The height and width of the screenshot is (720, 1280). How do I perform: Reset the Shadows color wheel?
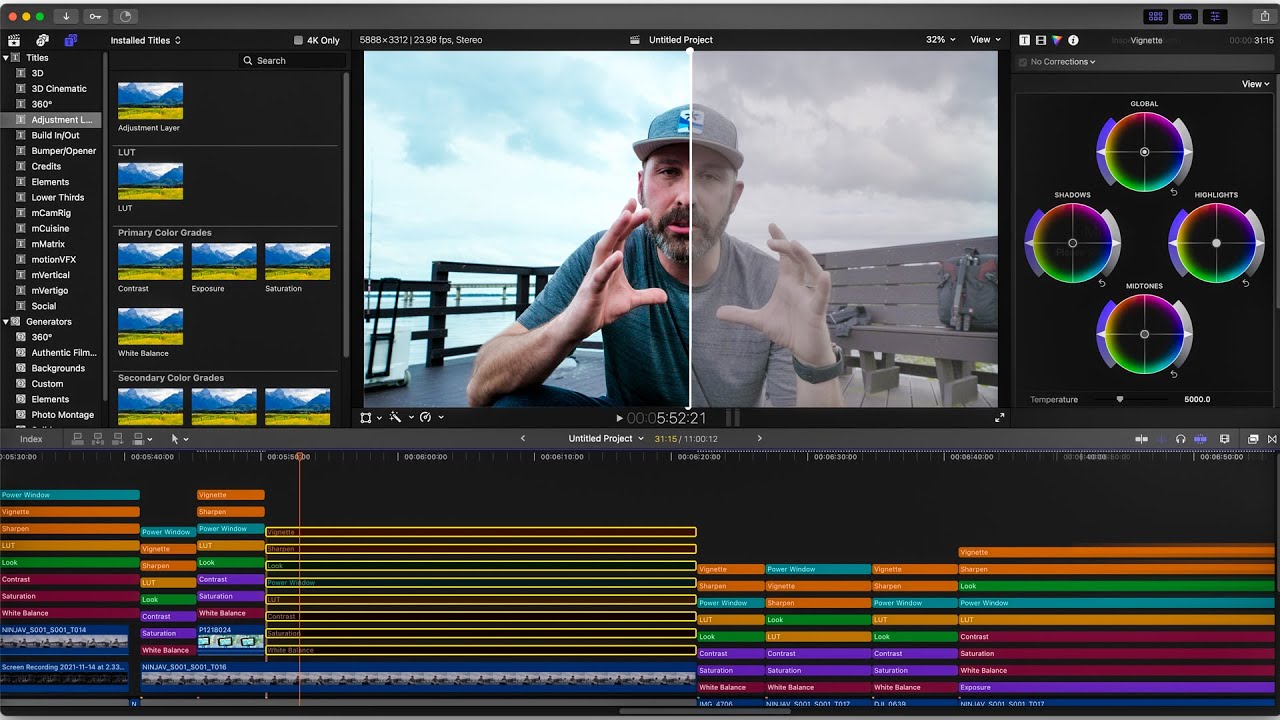[x=1102, y=284]
